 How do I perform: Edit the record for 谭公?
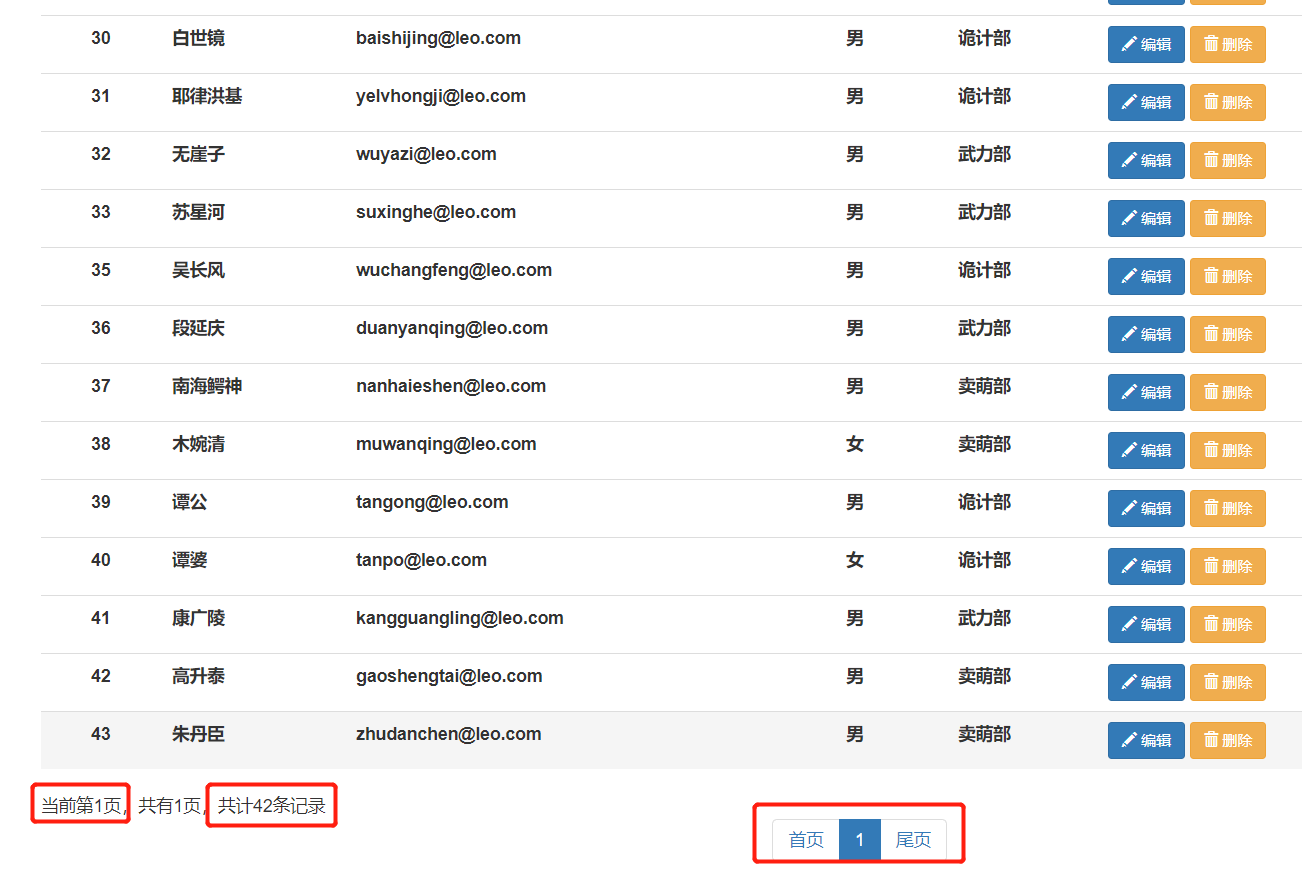coord(1146,508)
